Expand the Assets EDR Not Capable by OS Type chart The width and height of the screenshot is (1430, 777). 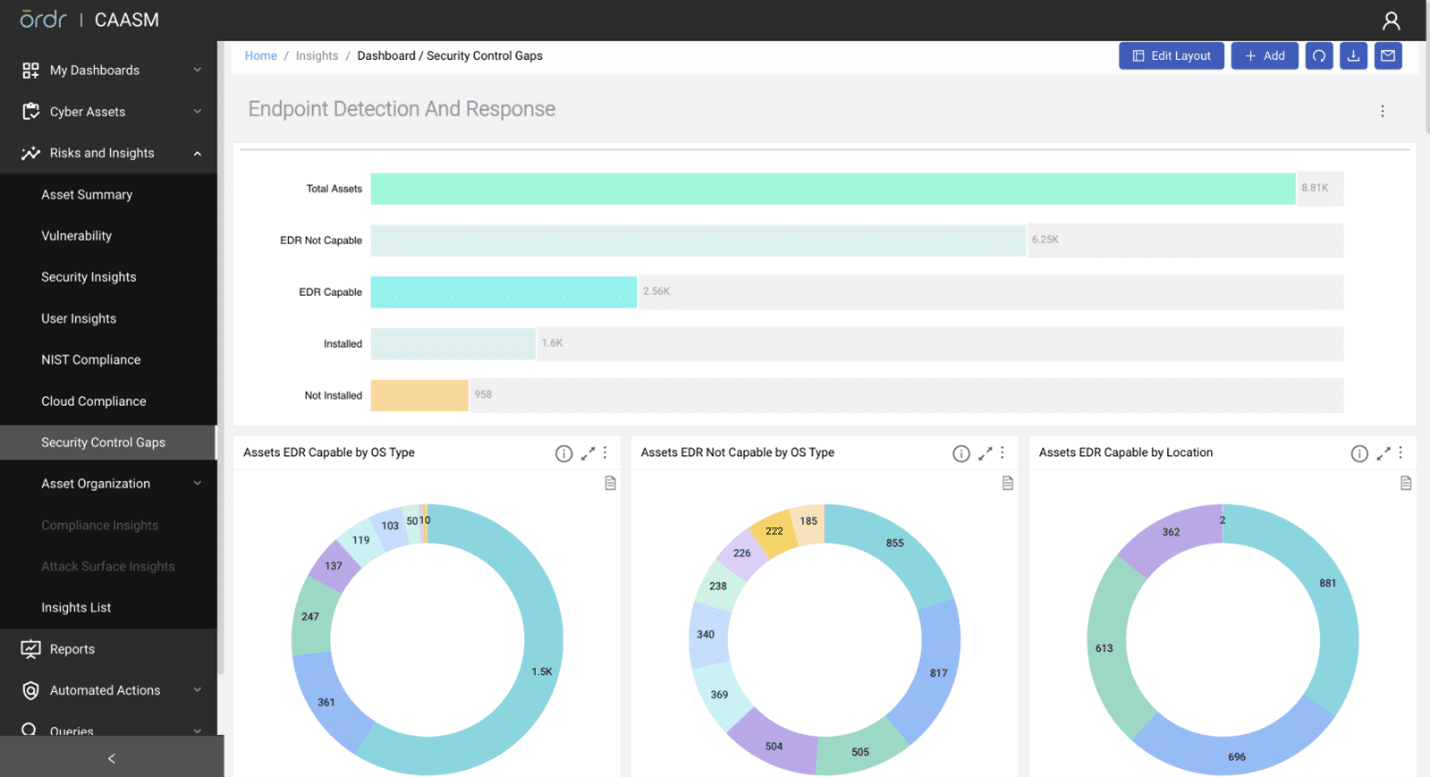tap(985, 453)
